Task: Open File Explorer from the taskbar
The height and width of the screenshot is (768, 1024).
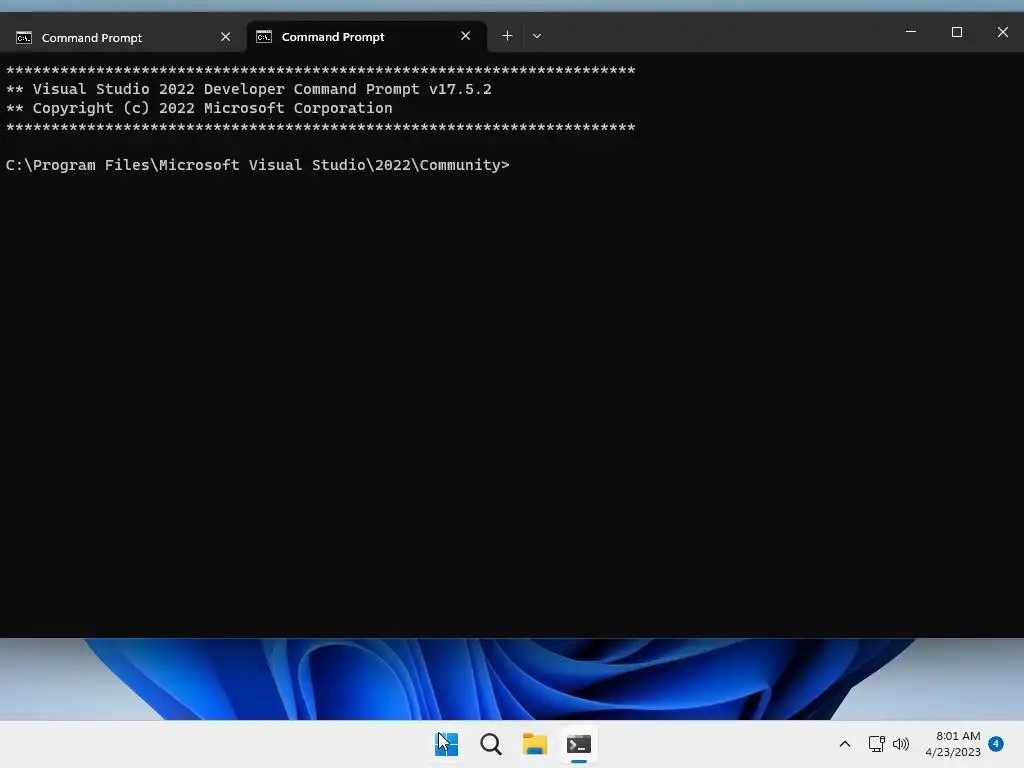Action: coord(535,744)
